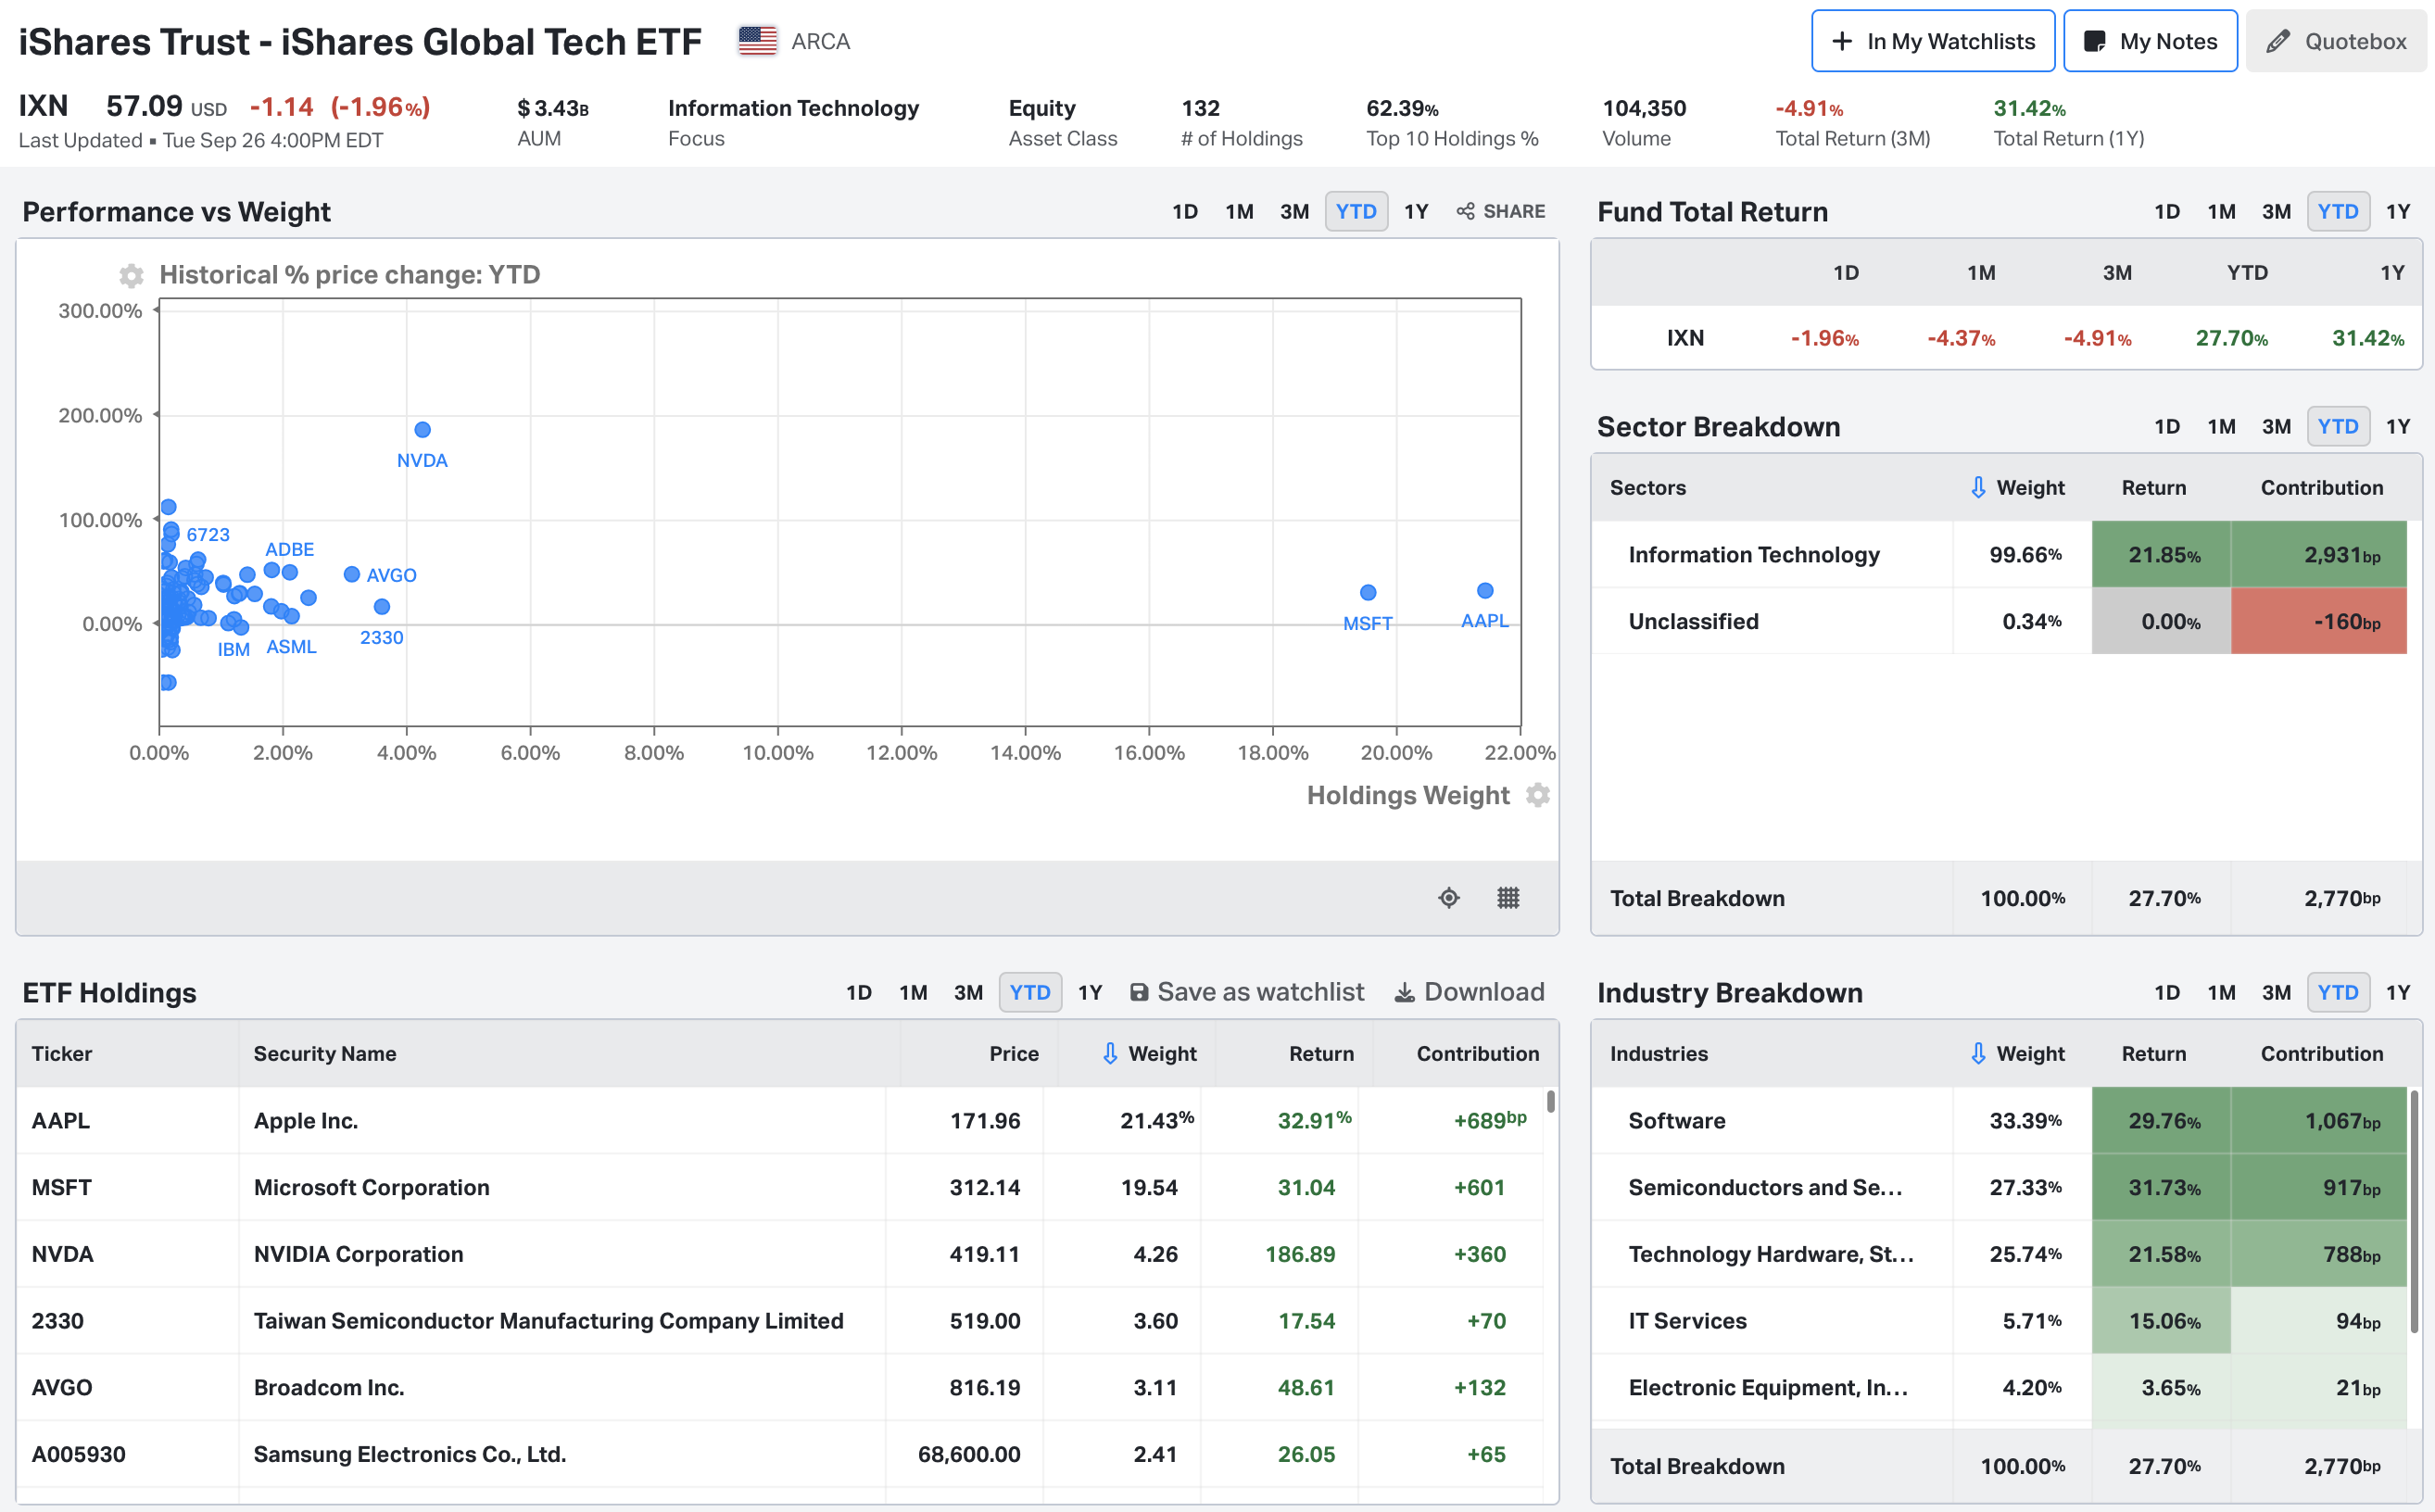Screen dimensions: 2435x1512
Task: Select 3M in Sector Breakdown
Action: point(2276,426)
